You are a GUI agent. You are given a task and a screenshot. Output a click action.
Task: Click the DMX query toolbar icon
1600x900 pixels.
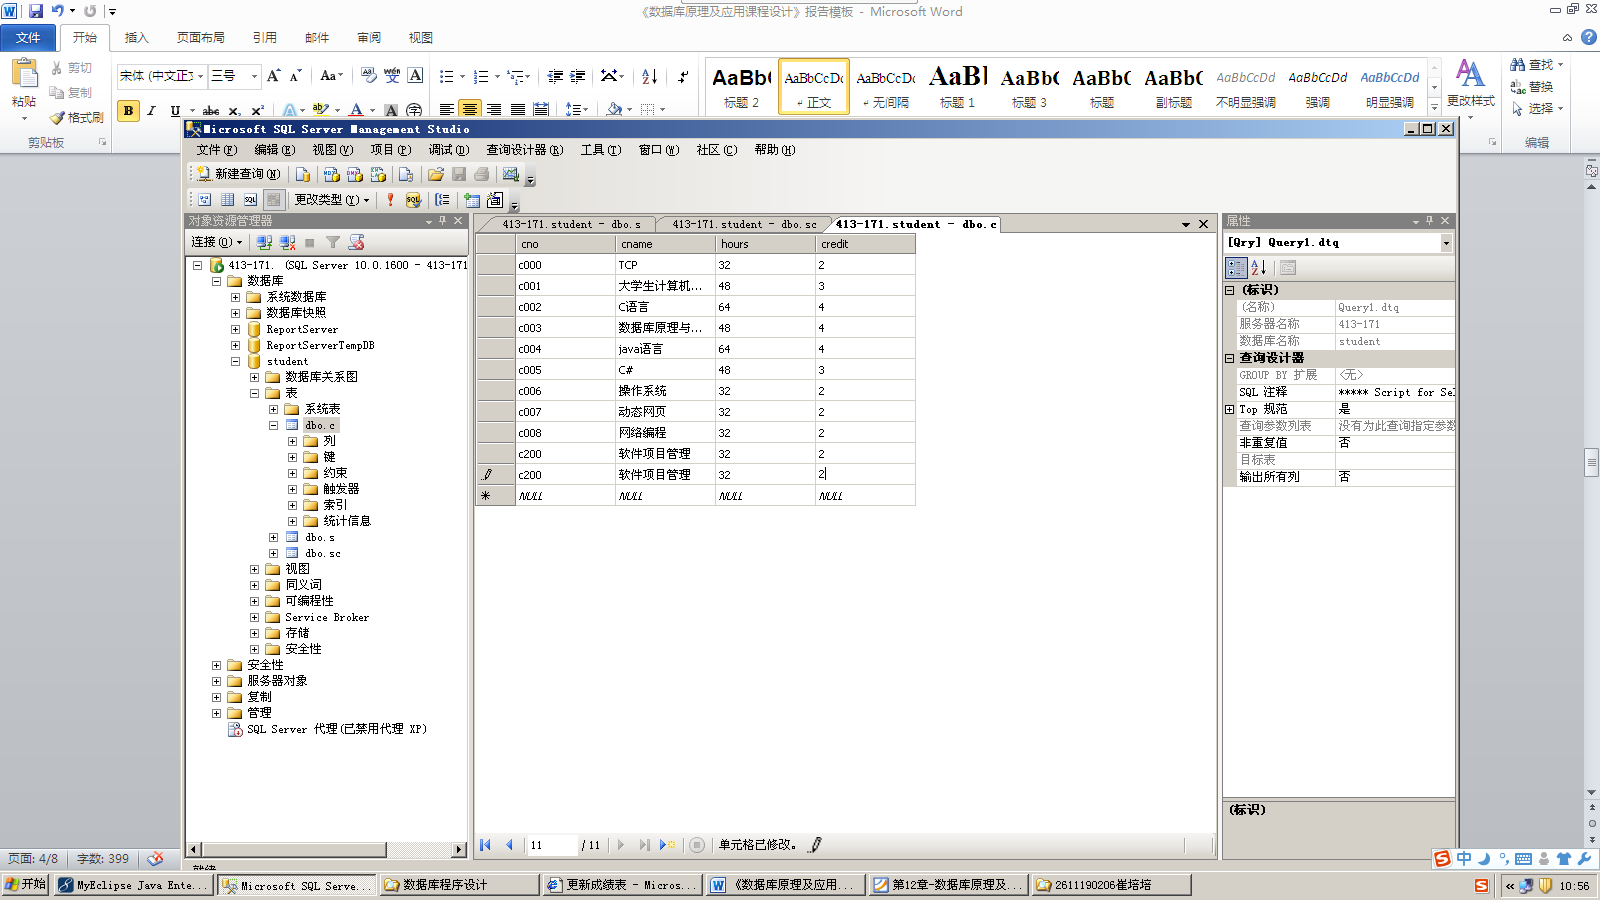point(355,174)
